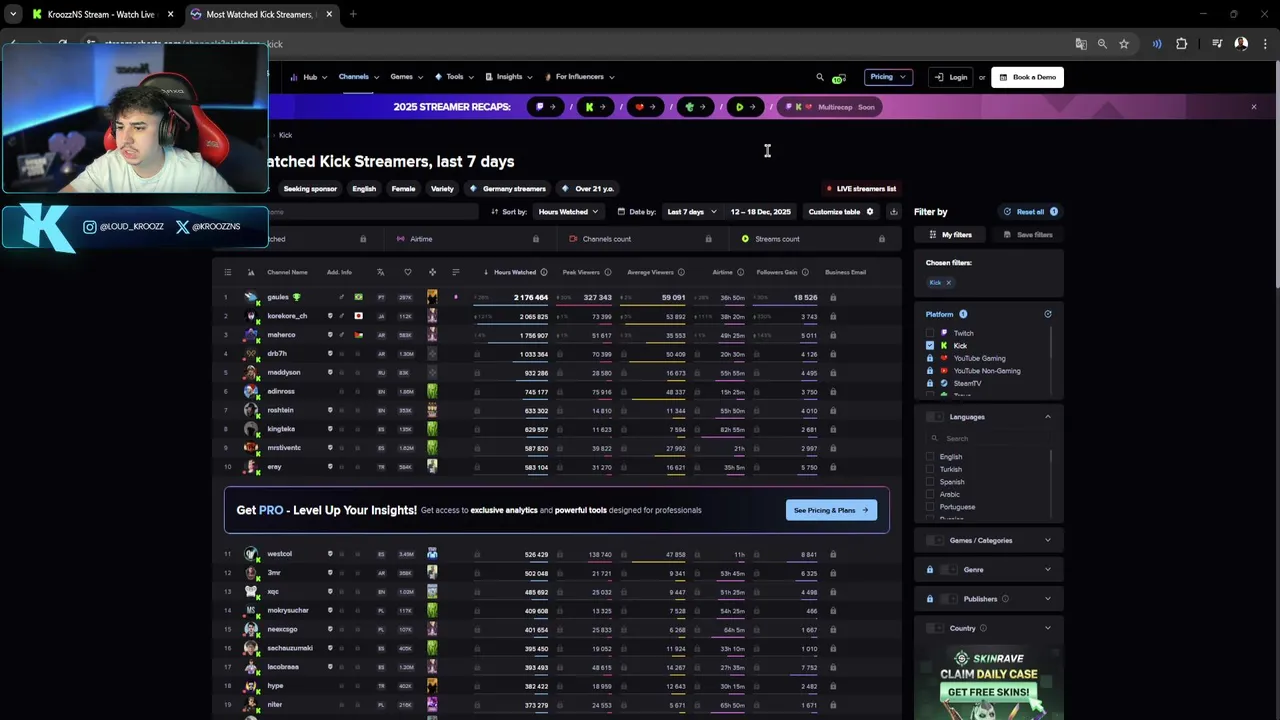The image size is (1280, 720).
Task: Open the Tools navigation menu
Action: click(455, 77)
